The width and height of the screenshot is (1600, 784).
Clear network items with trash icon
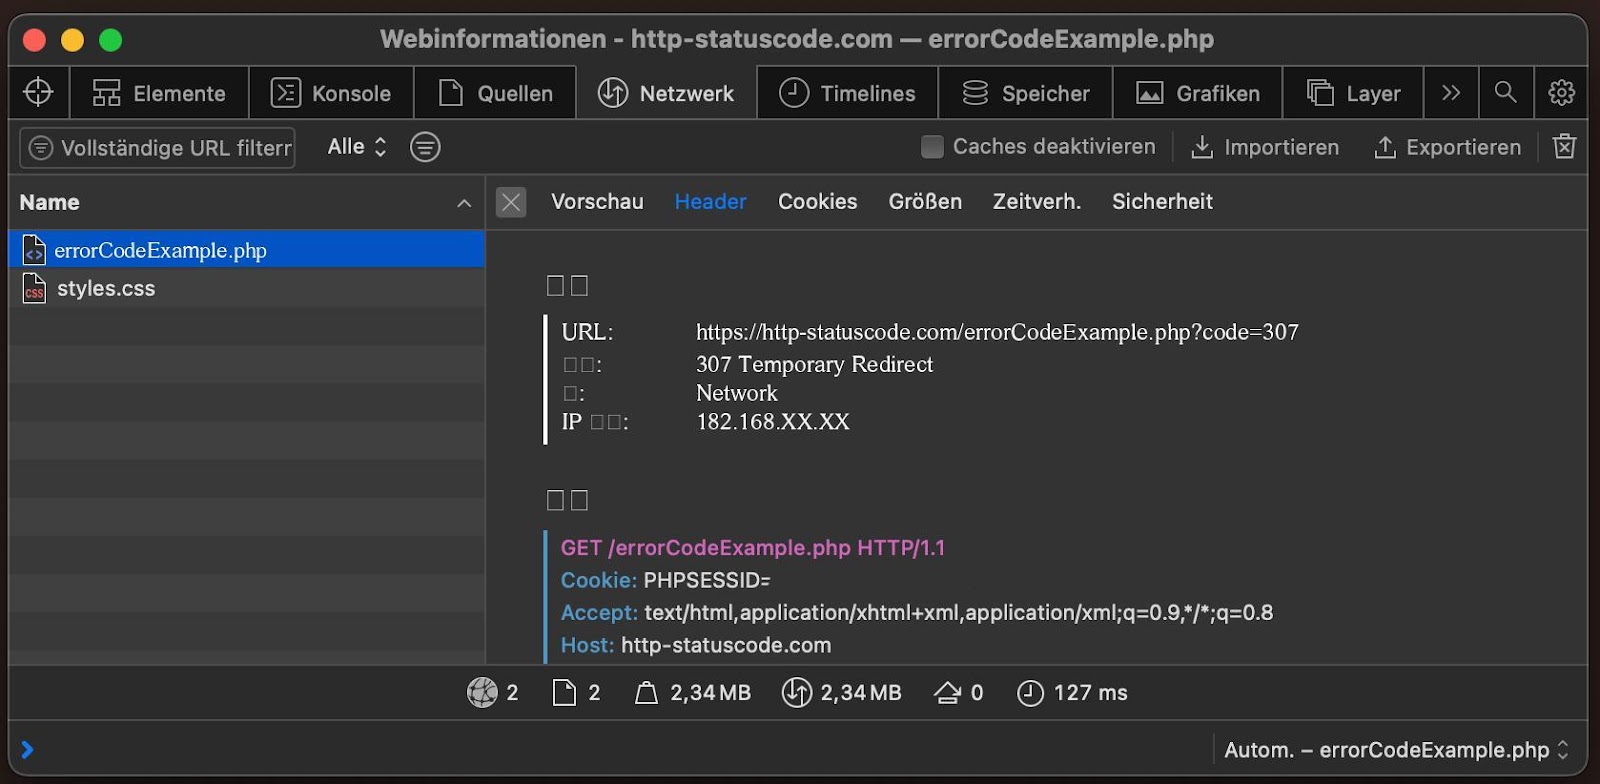point(1564,146)
